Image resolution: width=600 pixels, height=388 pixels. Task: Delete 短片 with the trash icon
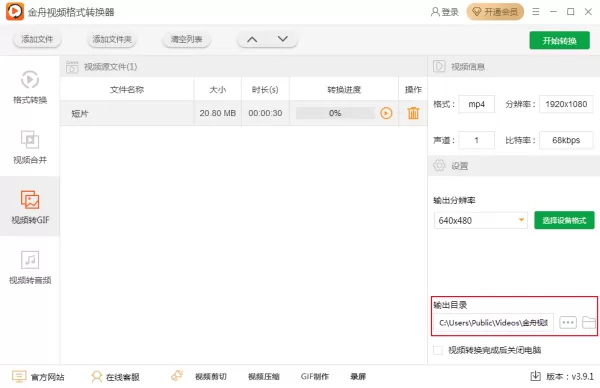tap(413, 113)
